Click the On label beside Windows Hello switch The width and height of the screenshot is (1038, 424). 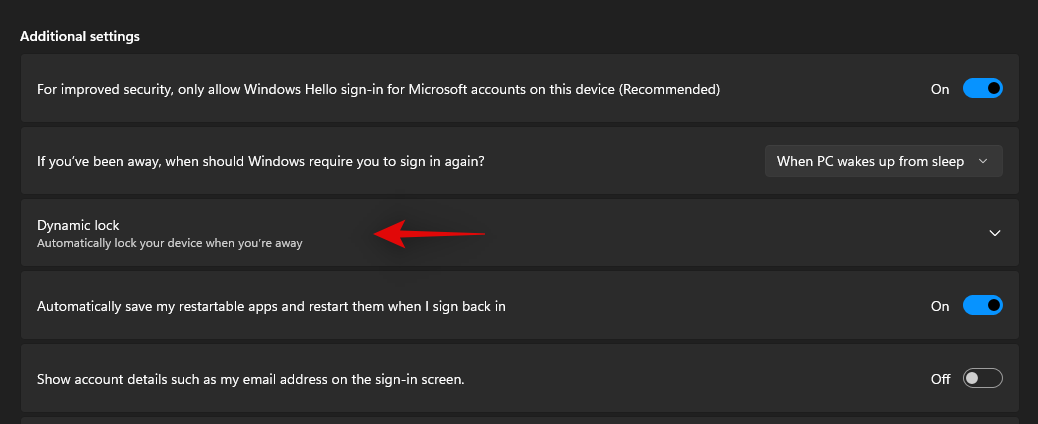[x=940, y=89]
